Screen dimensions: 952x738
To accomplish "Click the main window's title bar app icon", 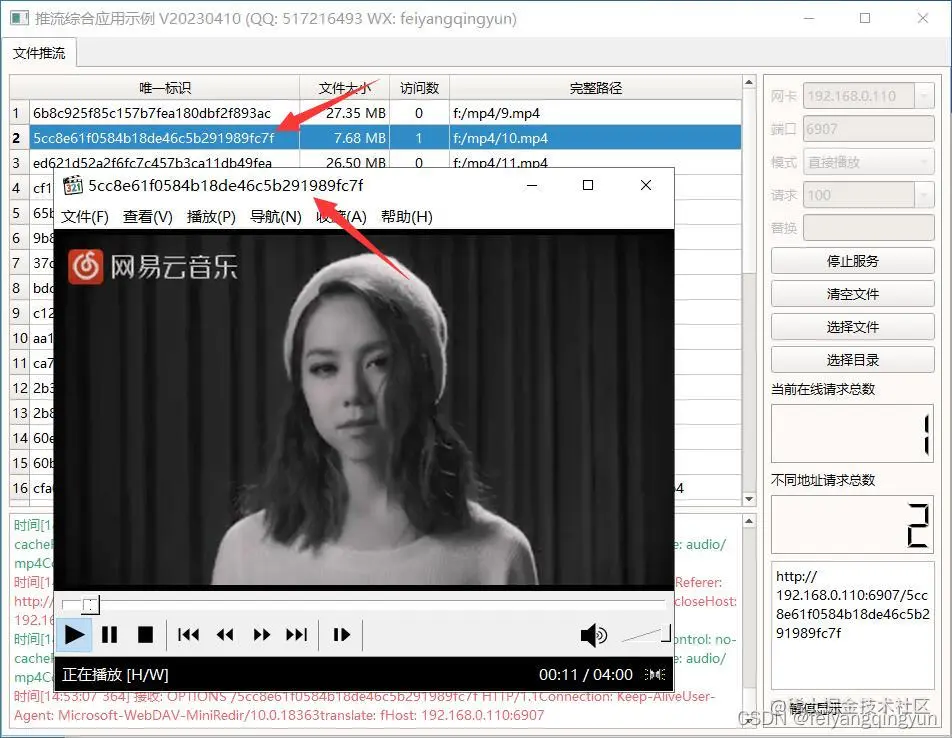I will point(19,18).
